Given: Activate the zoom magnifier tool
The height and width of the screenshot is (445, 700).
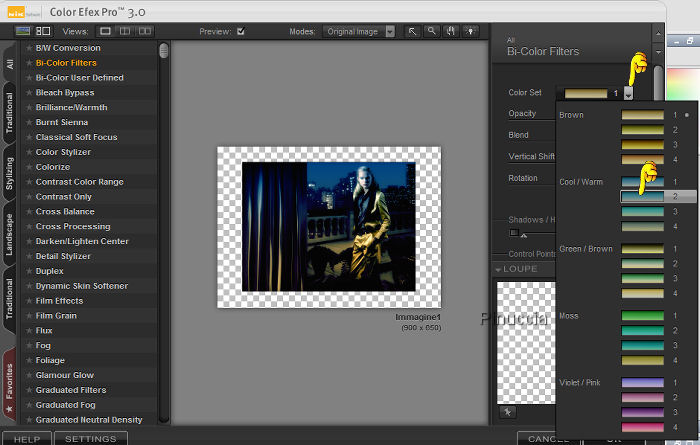Looking at the screenshot, I should pos(431,32).
